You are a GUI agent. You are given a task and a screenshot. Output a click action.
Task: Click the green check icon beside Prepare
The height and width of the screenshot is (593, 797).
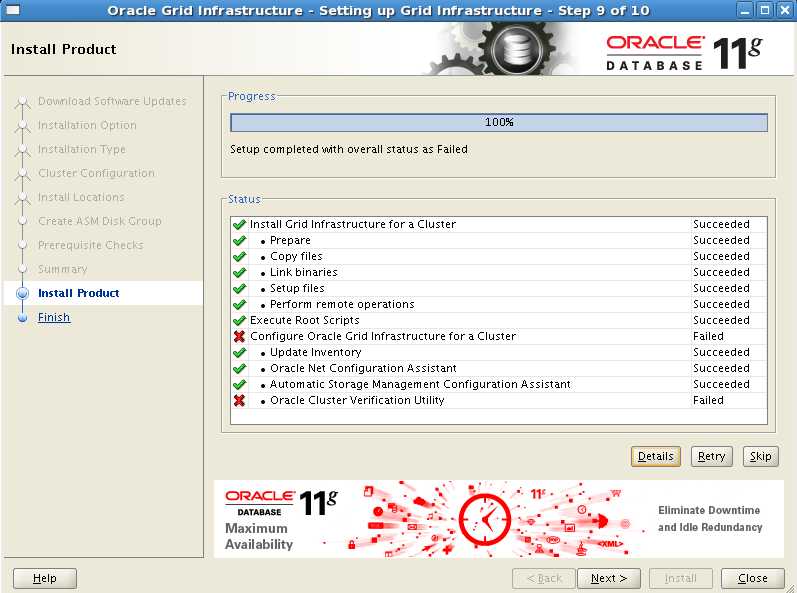pyautogui.click(x=239, y=240)
